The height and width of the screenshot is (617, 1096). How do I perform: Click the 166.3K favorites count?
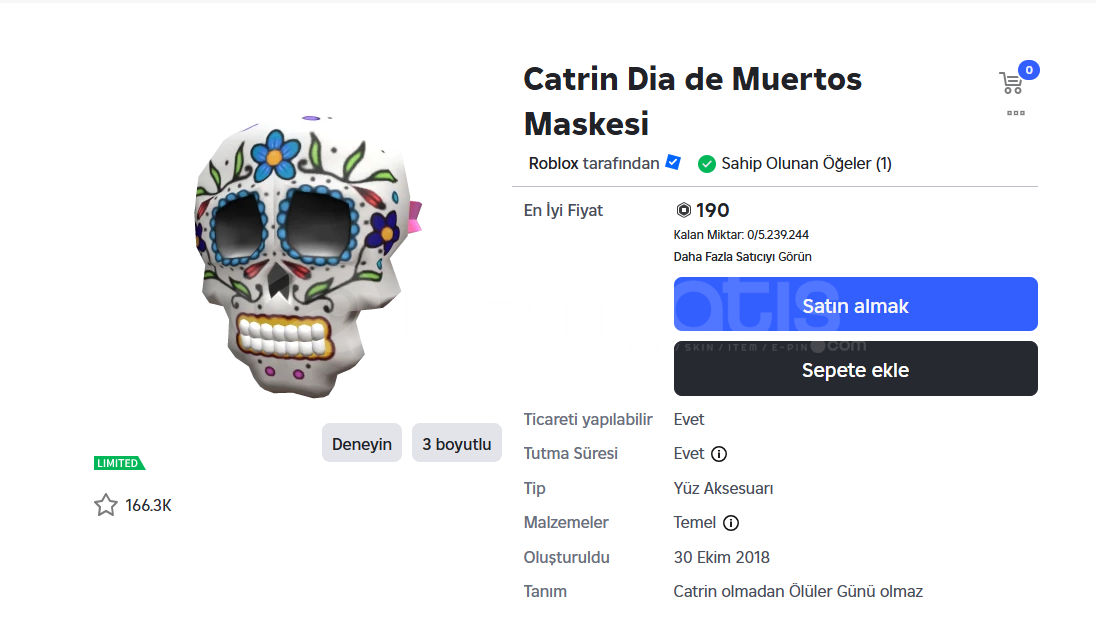(x=149, y=505)
